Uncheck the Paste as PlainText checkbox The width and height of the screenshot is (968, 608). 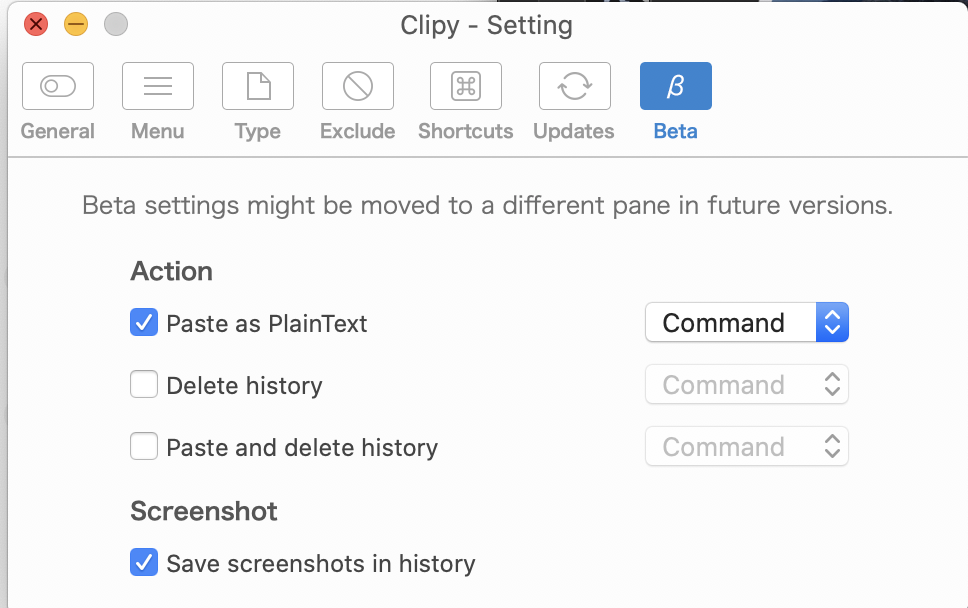tap(144, 322)
